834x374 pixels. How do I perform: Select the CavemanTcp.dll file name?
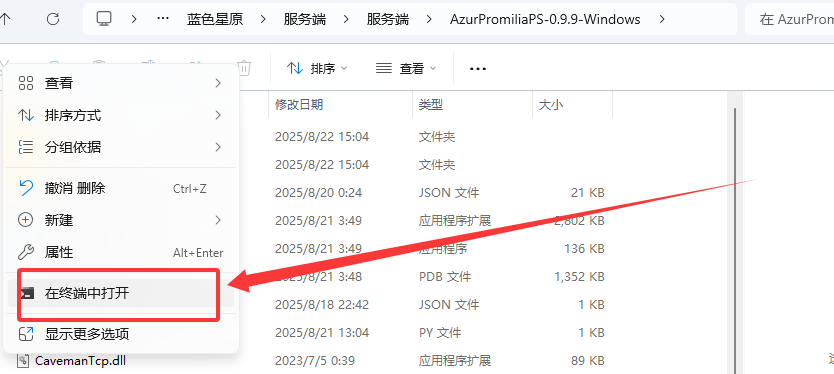coord(80,361)
